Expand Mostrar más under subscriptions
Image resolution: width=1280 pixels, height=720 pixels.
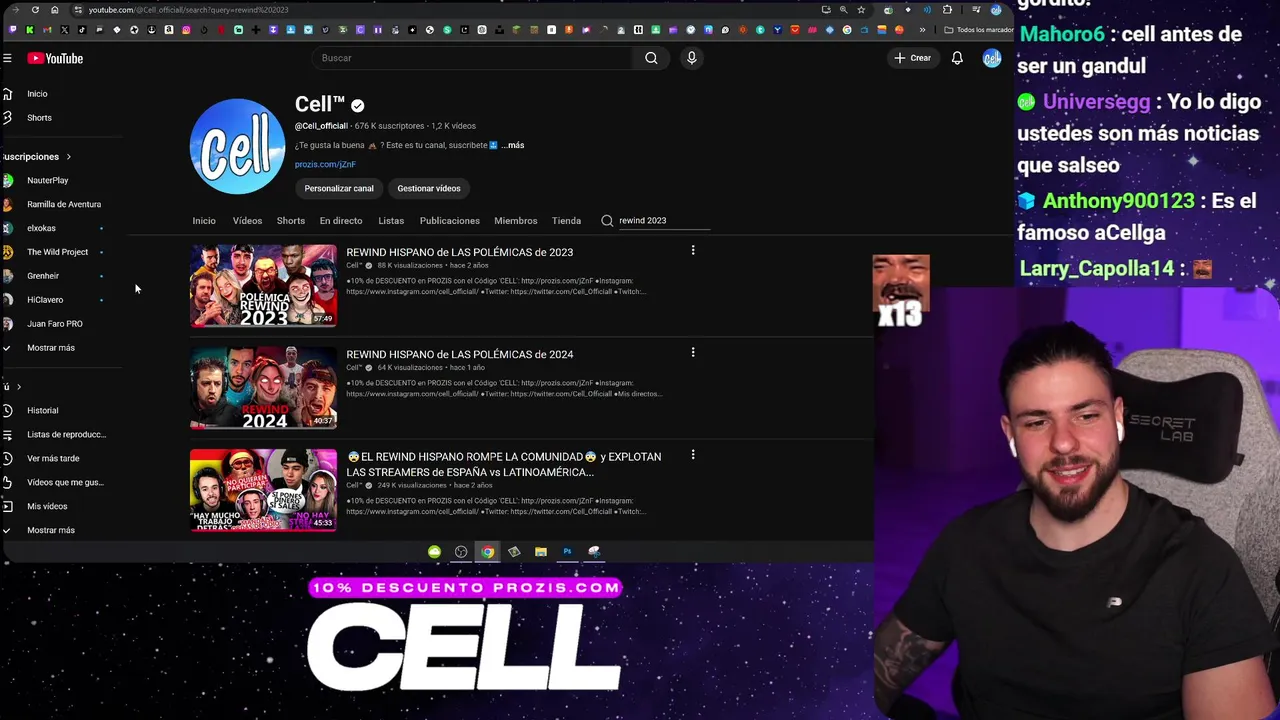click(x=51, y=348)
